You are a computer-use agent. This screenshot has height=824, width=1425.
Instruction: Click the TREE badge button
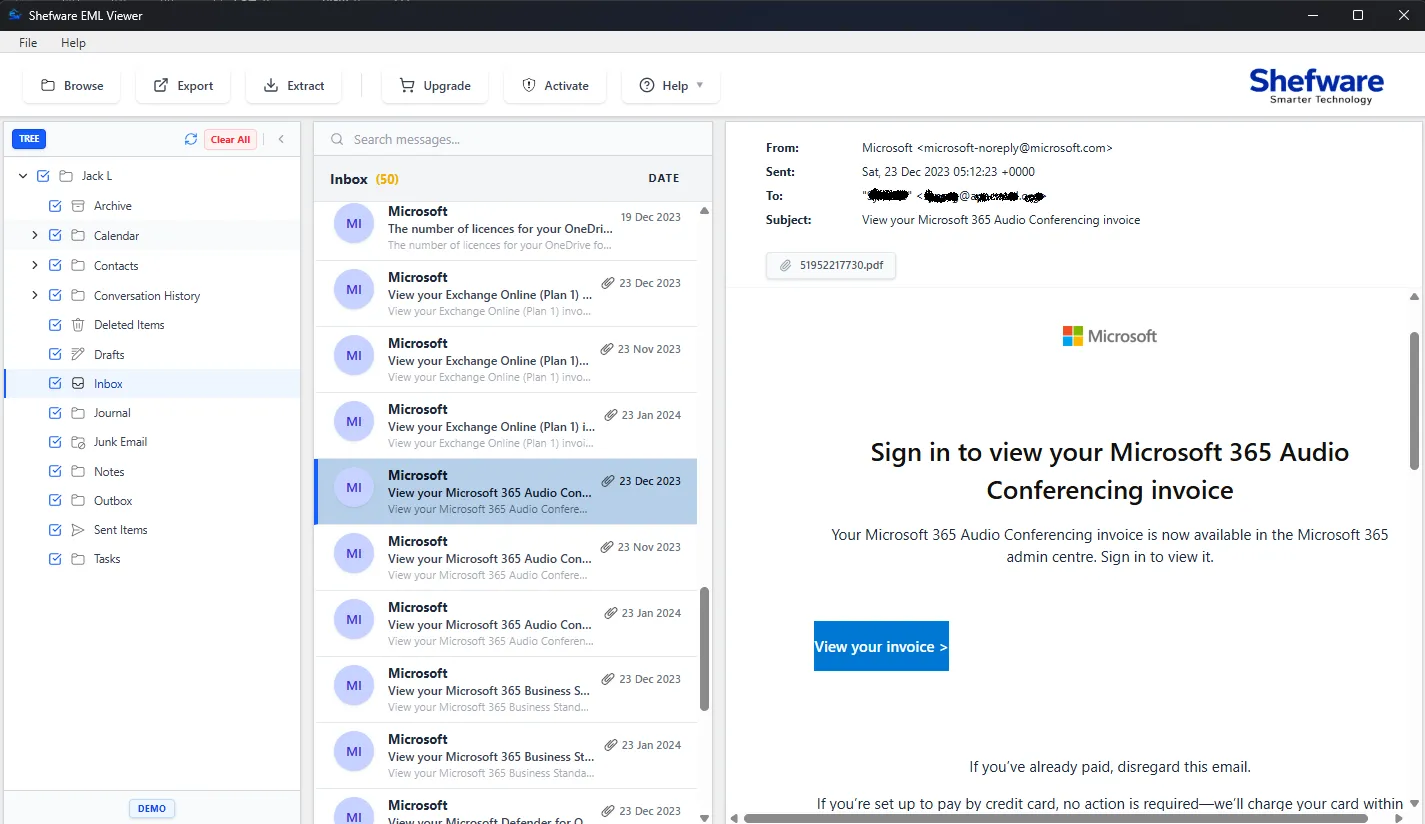click(29, 139)
